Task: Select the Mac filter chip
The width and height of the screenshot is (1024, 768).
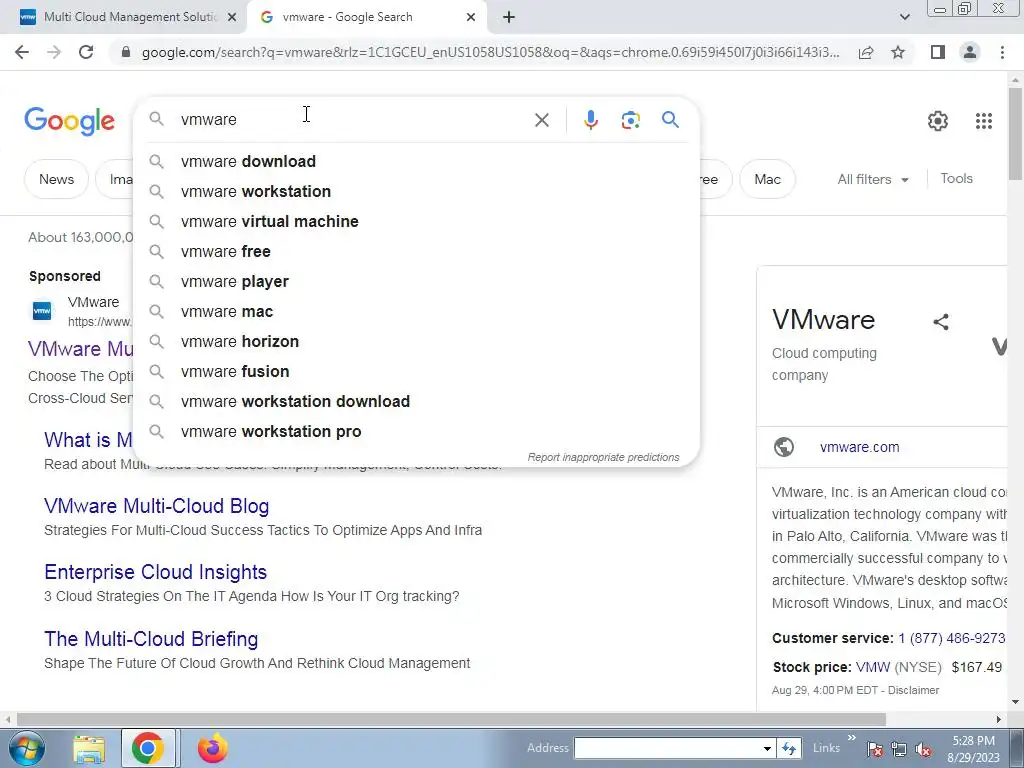Action: [767, 179]
